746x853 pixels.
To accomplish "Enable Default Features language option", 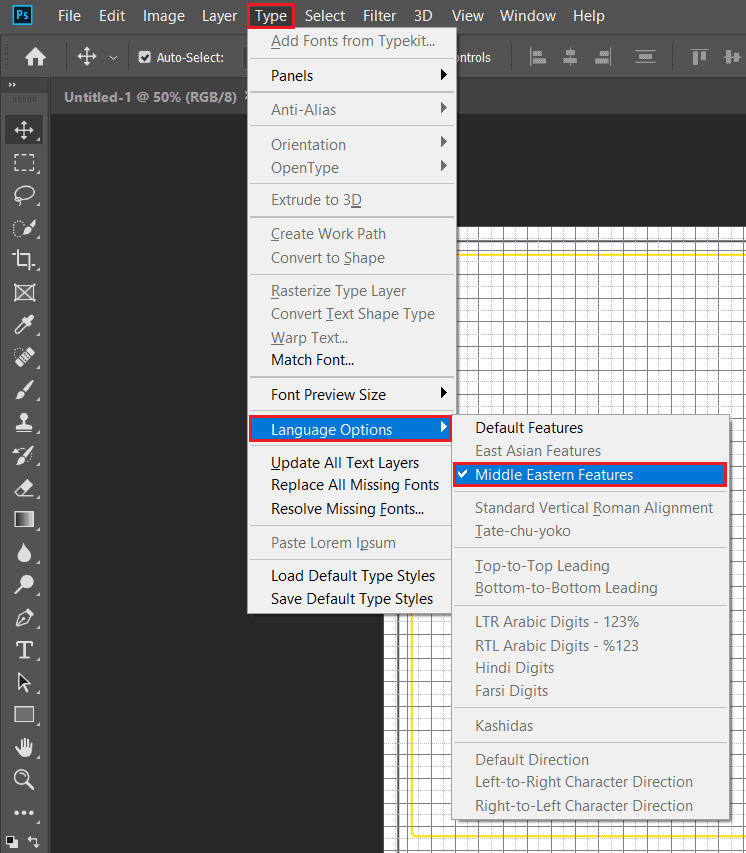I will pyautogui.click(x=529, y=428).
